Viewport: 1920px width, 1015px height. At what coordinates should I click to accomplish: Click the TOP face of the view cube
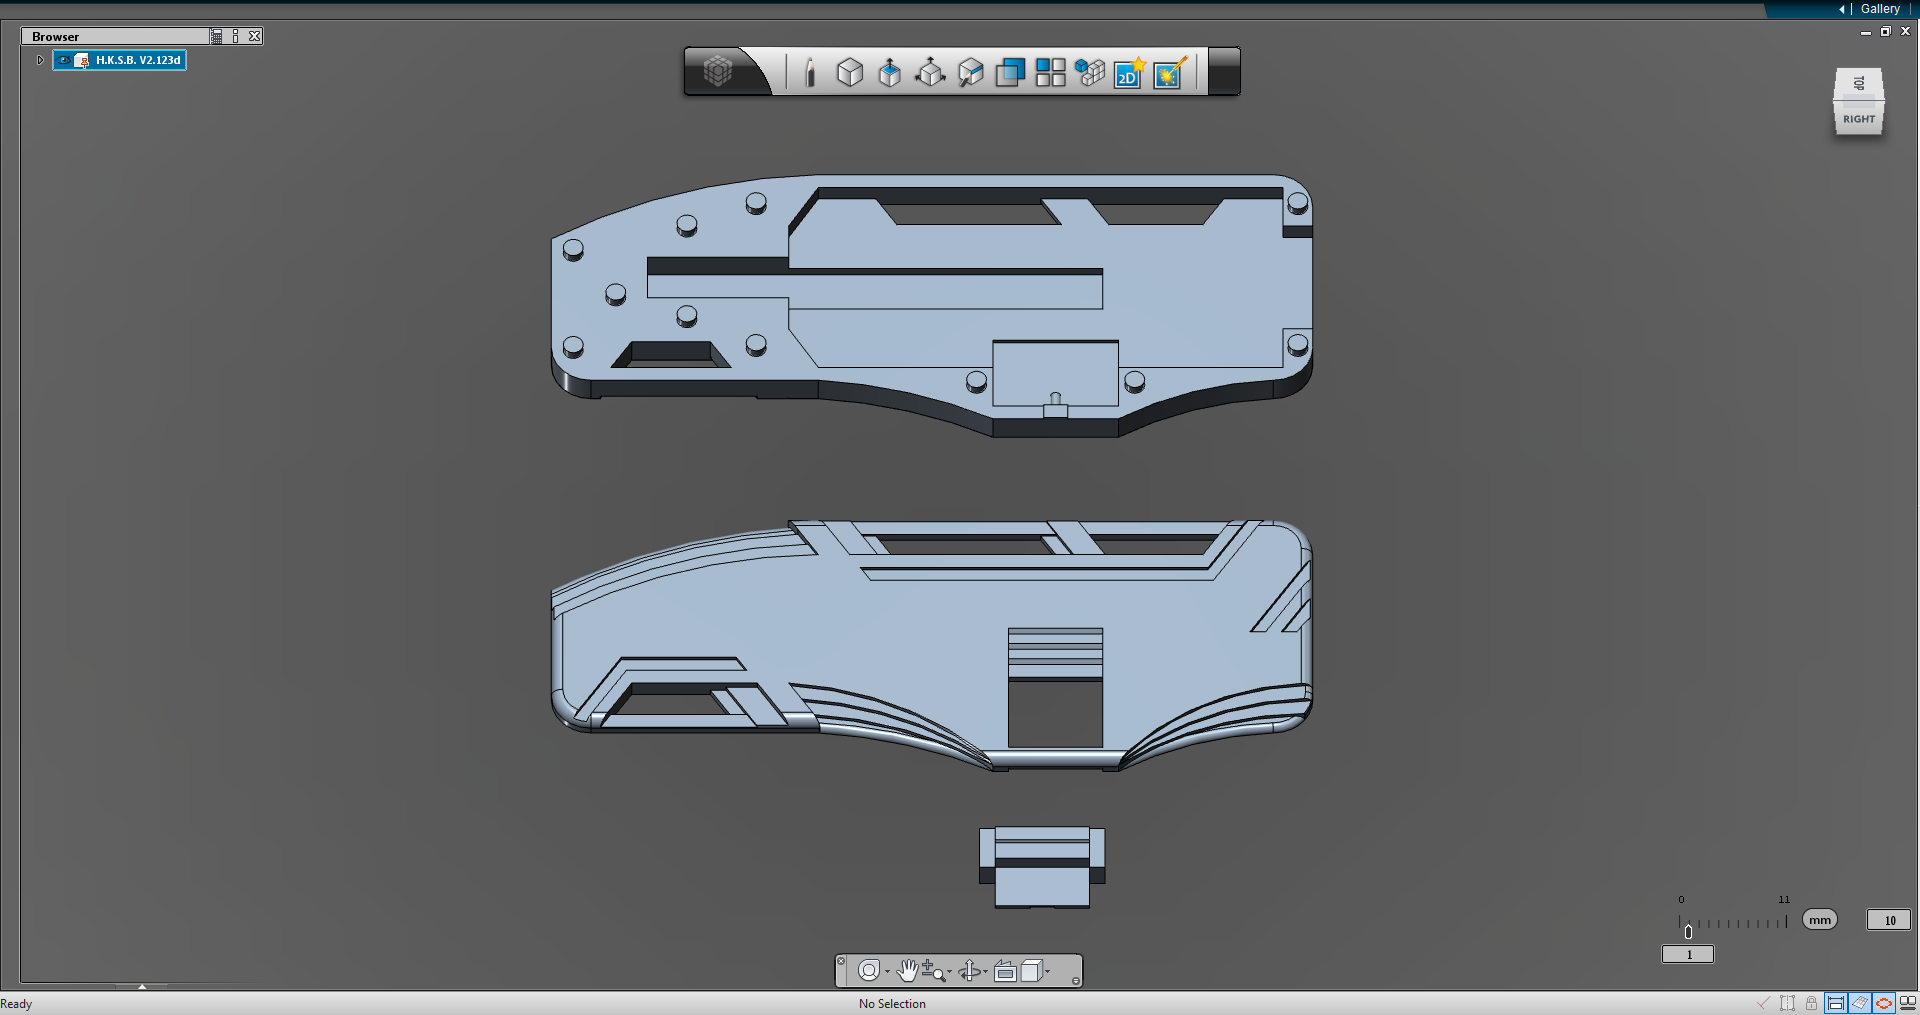click(x=1859, y=84)
